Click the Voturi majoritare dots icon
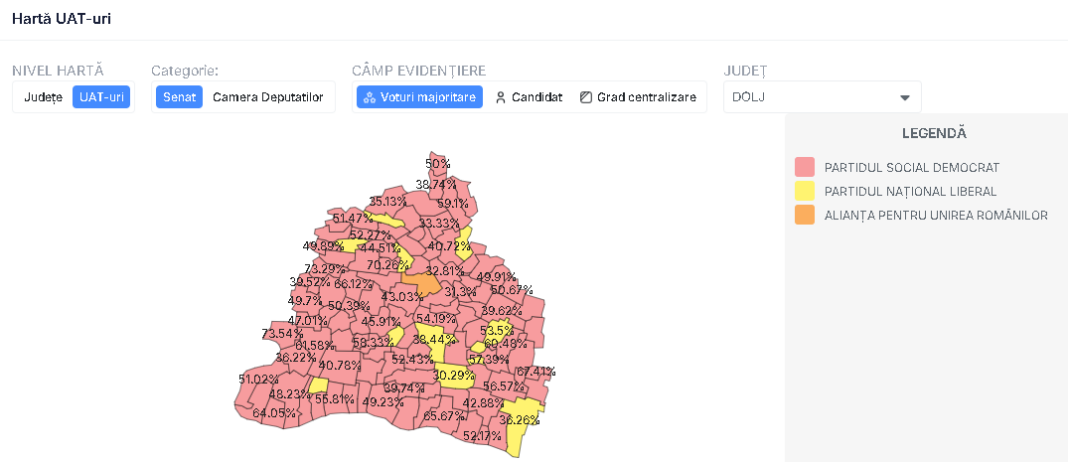The height and width of the screenshot is (462, 1068). (x=369, y=97)
